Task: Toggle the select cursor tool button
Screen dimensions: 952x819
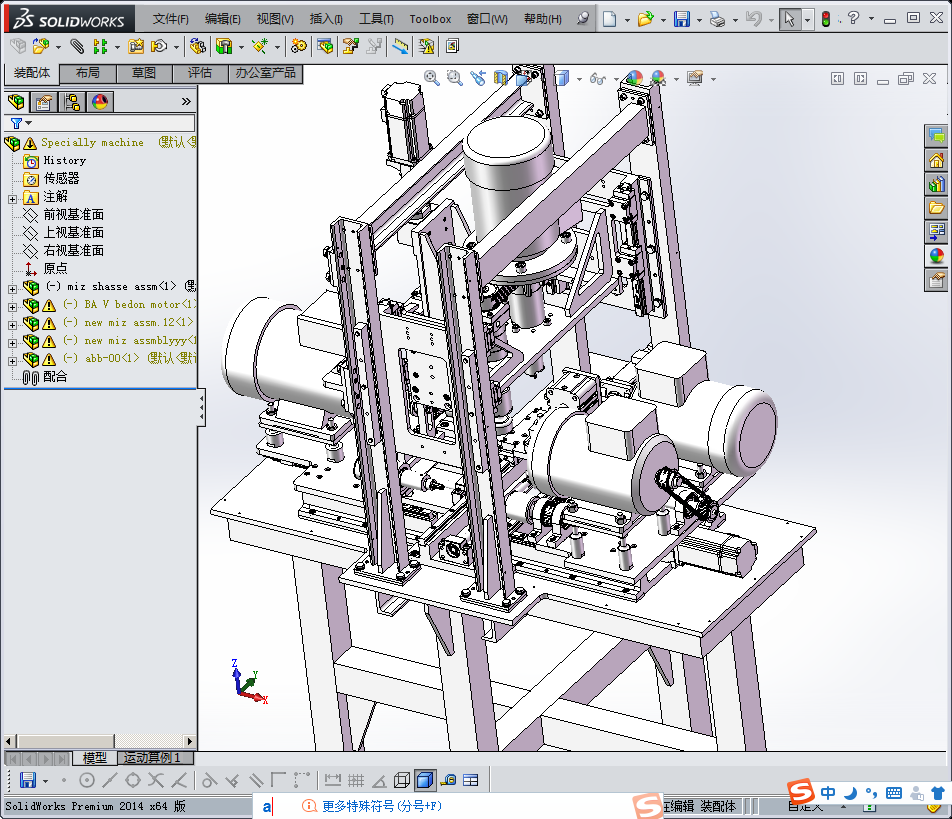Action: pos(789,19)
